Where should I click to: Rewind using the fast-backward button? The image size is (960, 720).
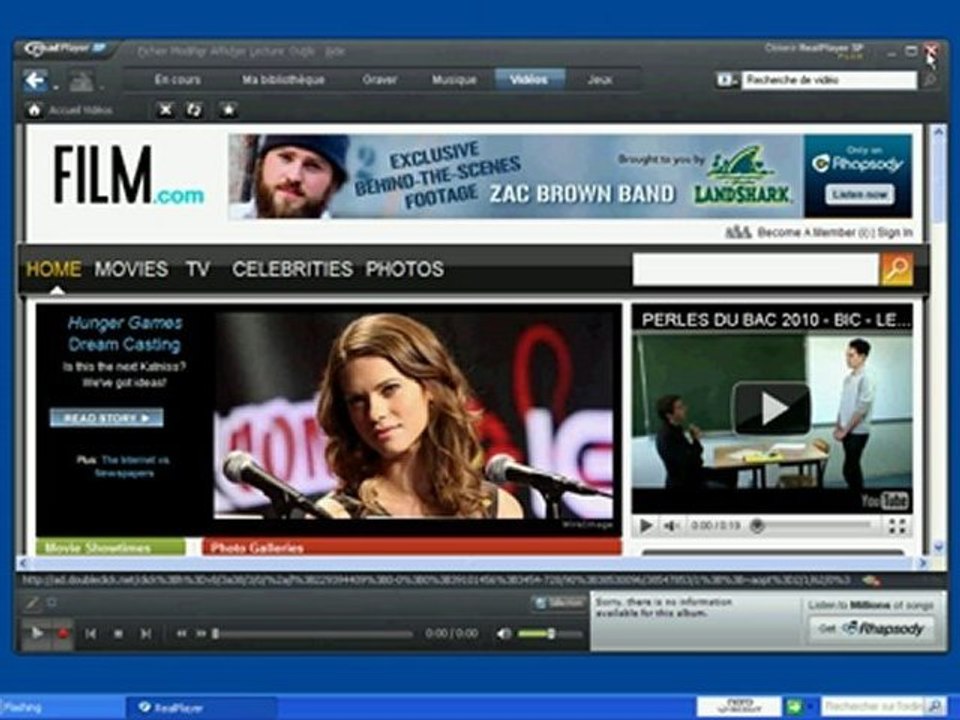point(181,634)
